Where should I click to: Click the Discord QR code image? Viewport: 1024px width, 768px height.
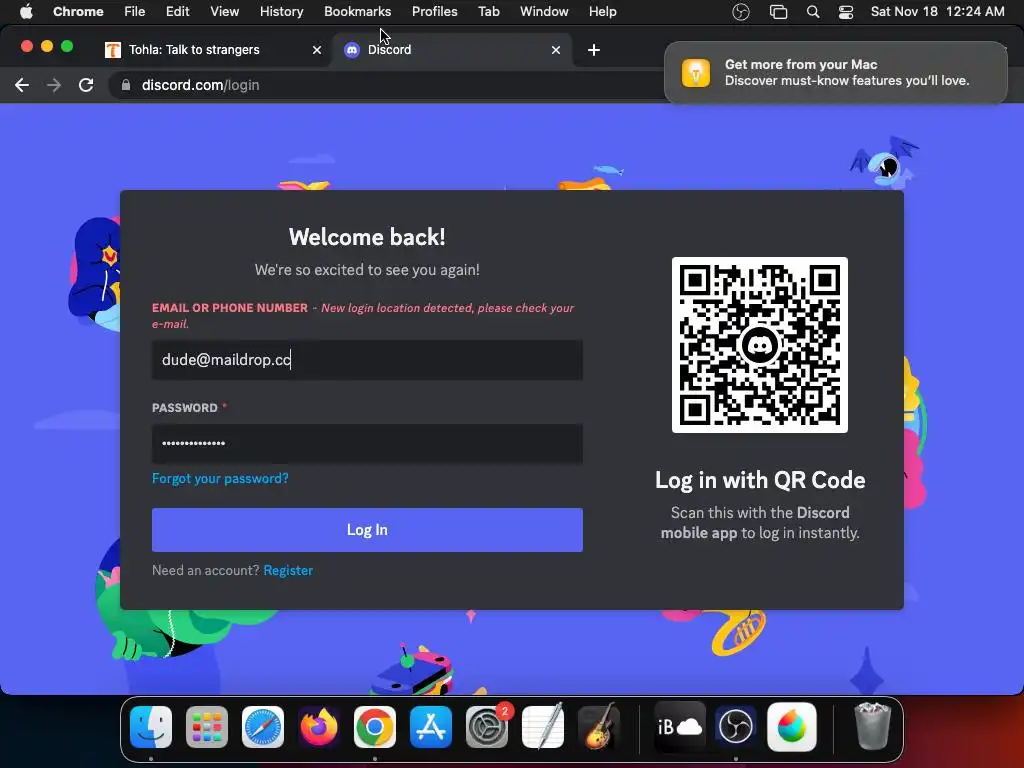click(x=760, y=345)
